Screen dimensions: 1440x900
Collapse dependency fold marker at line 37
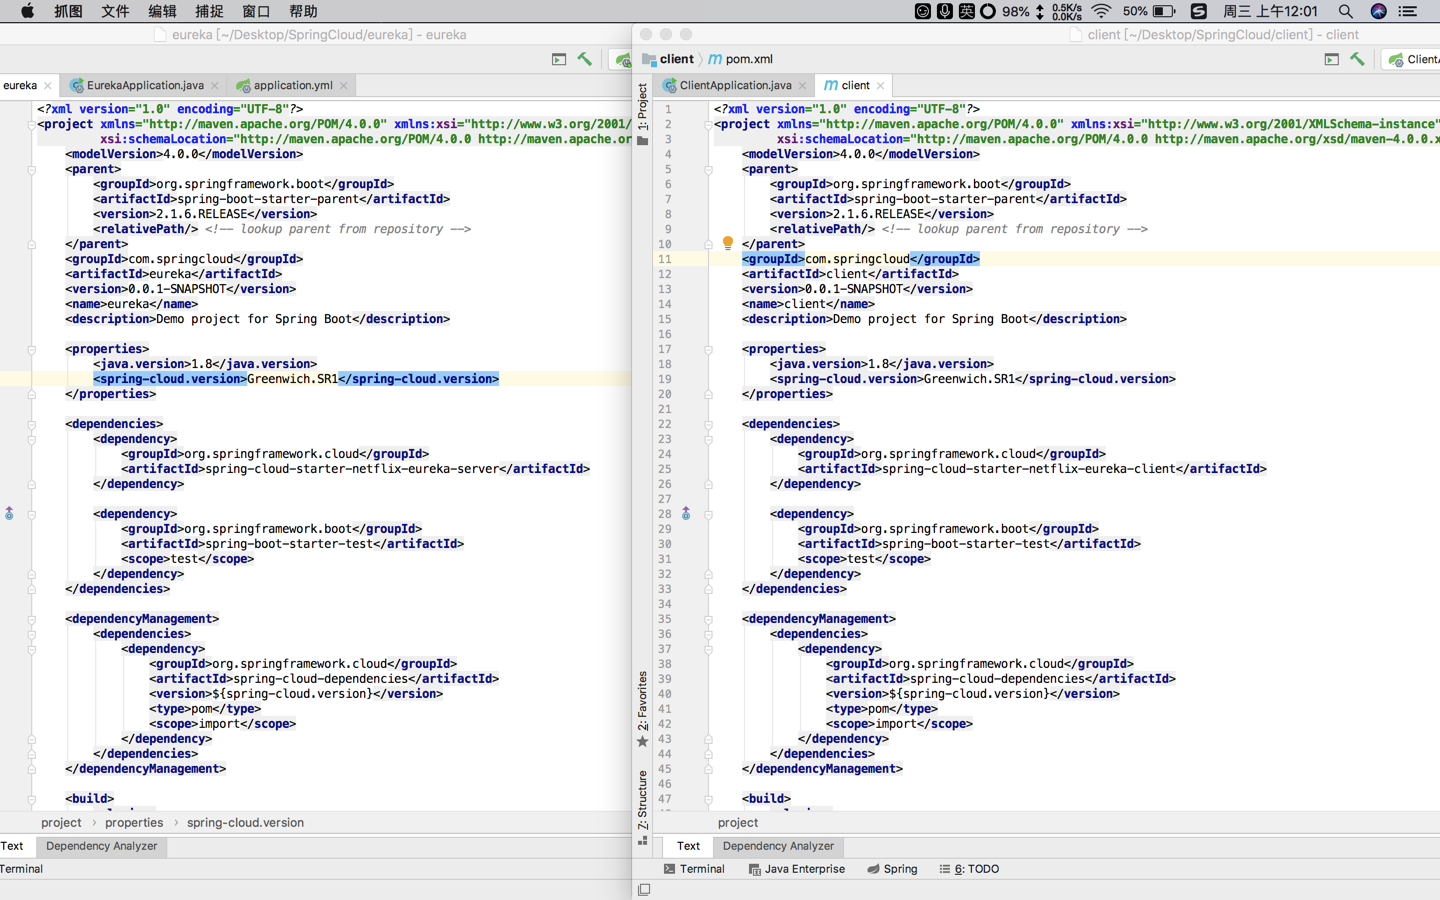click(708, 649)
